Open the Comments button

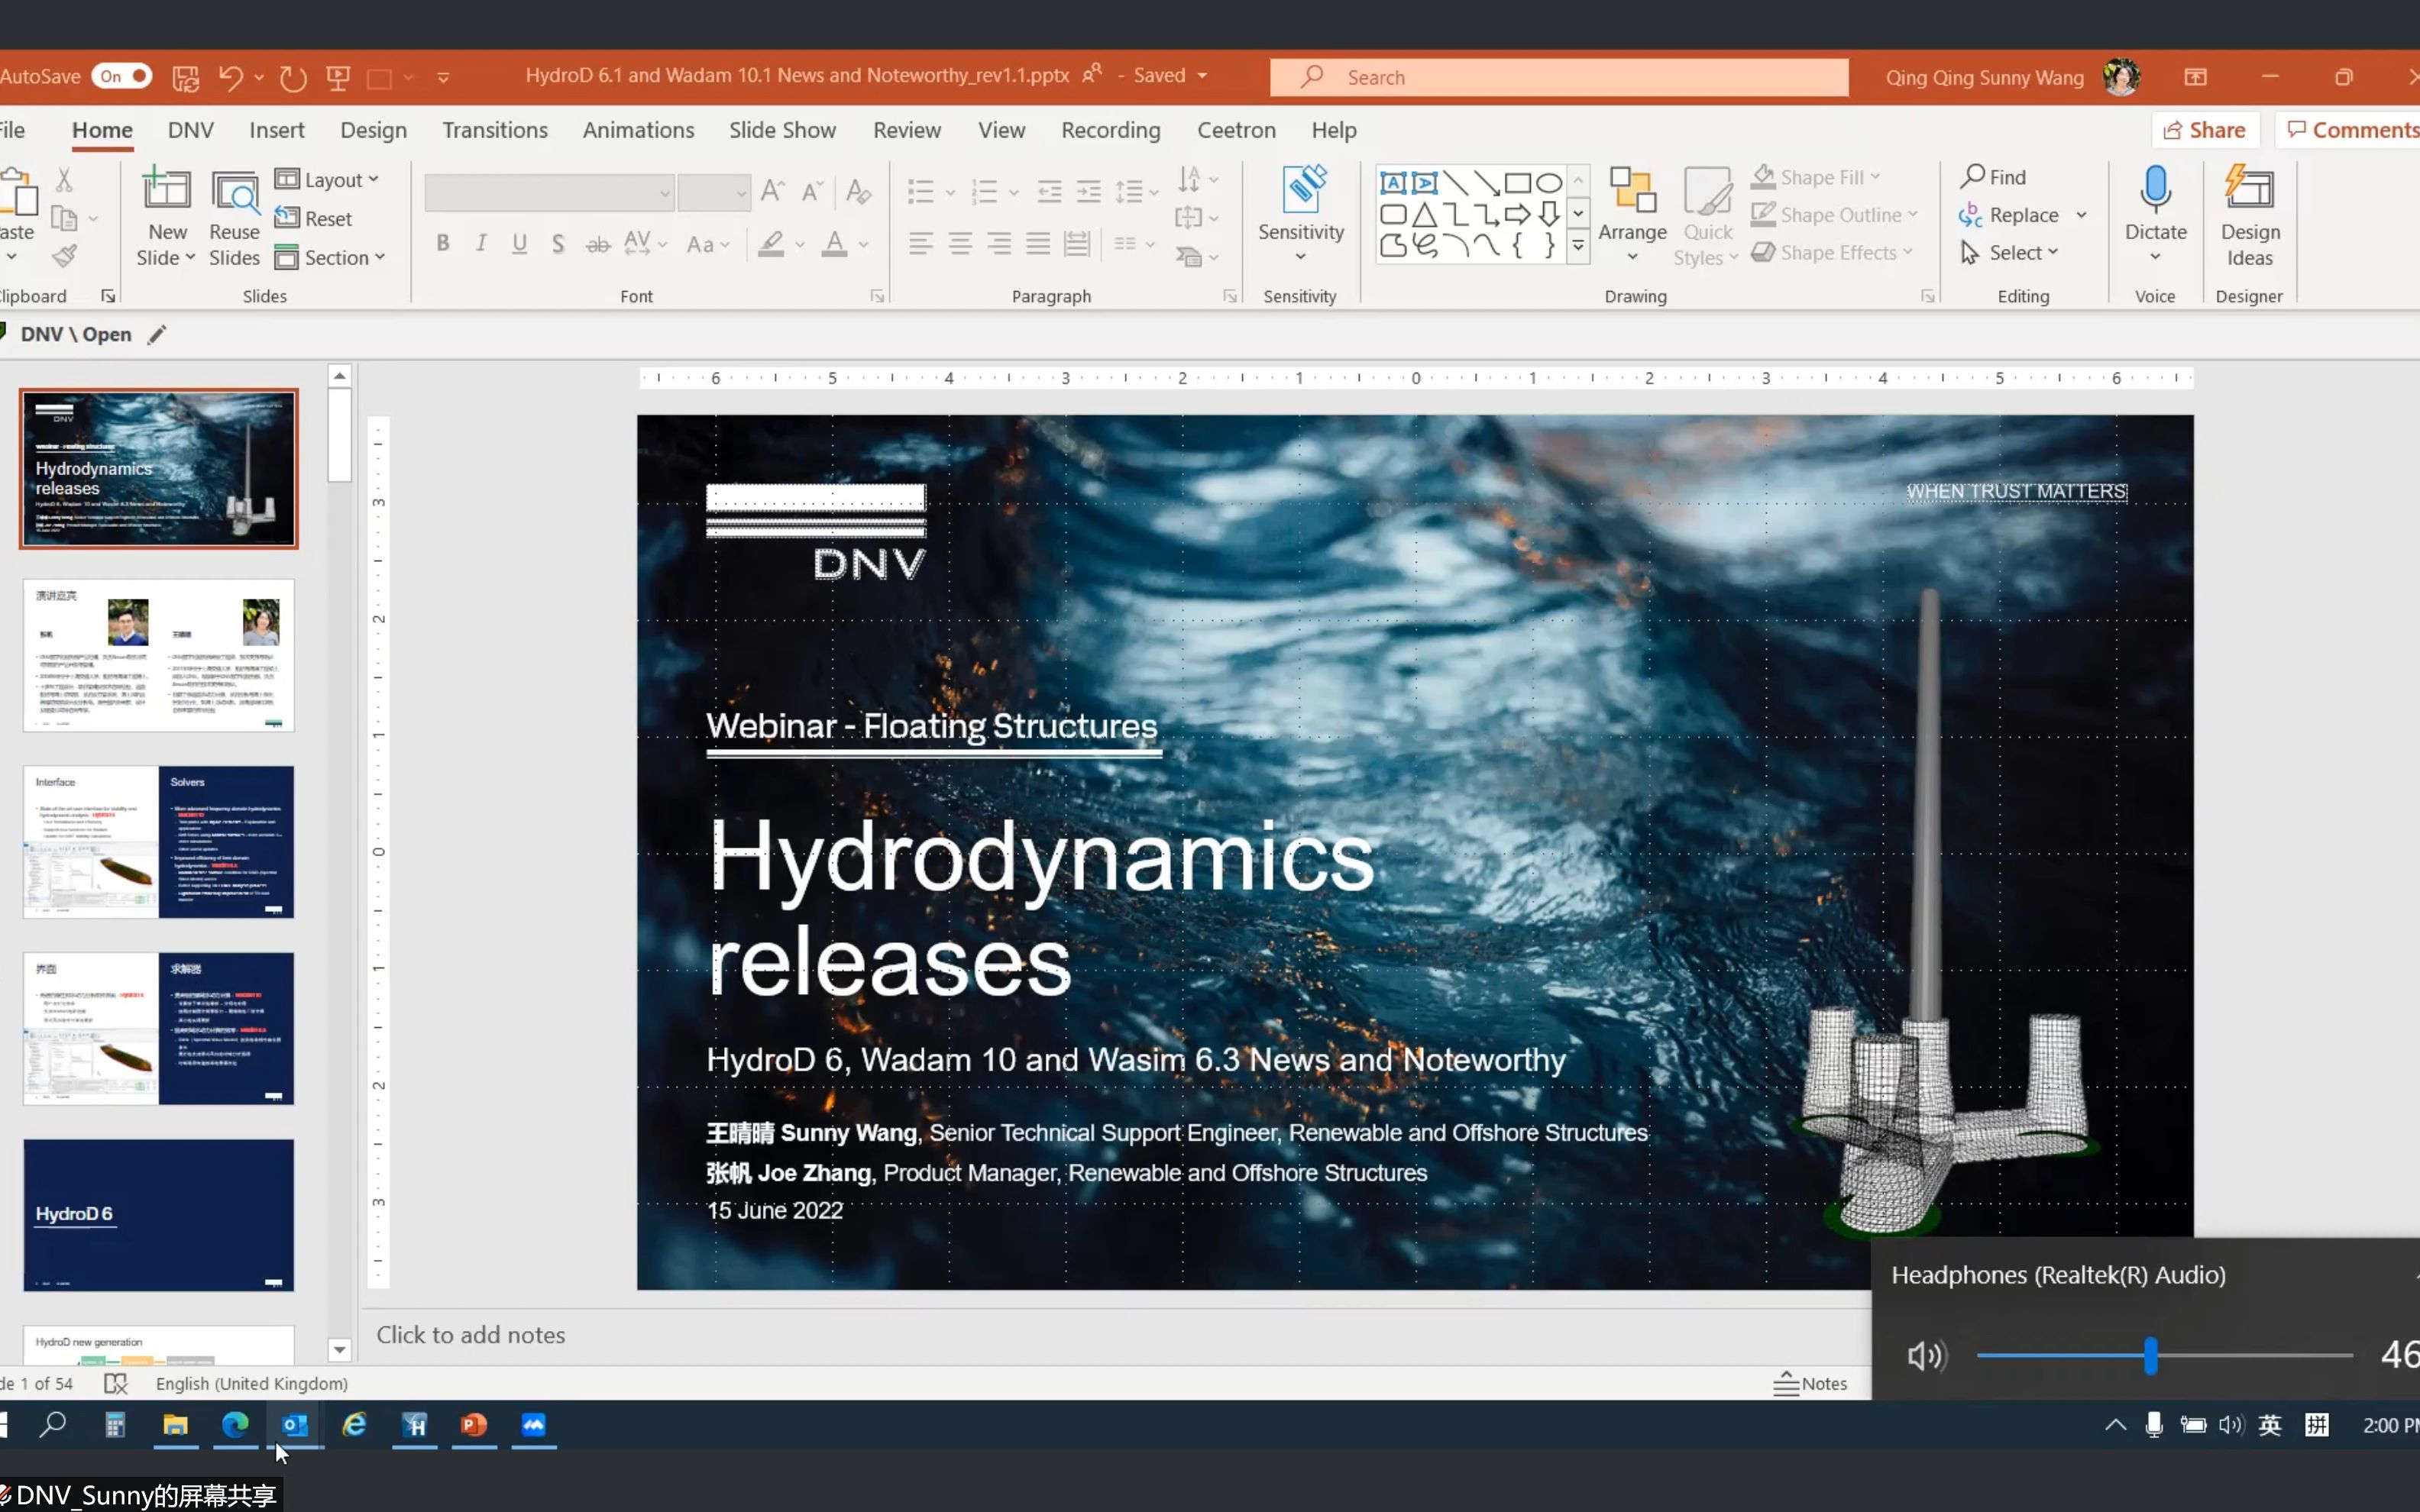[x=2350, y=130]
